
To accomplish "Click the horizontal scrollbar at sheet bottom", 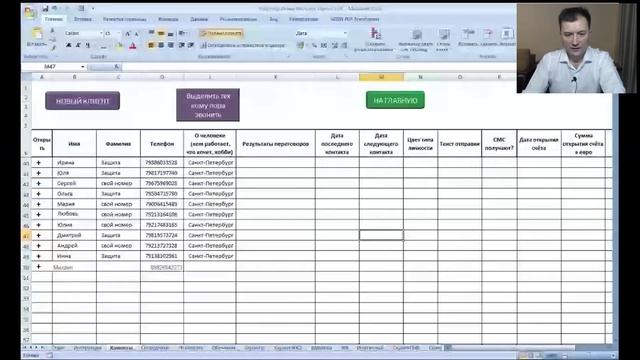I will 513,348.
